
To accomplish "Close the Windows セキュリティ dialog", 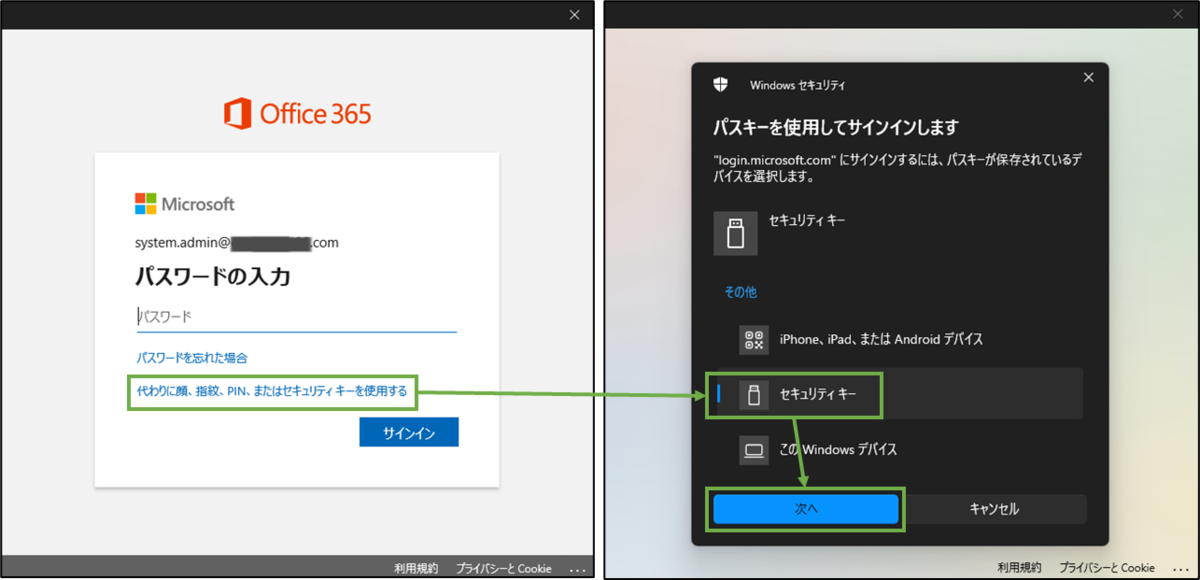I will click(x=1089, y=77).
